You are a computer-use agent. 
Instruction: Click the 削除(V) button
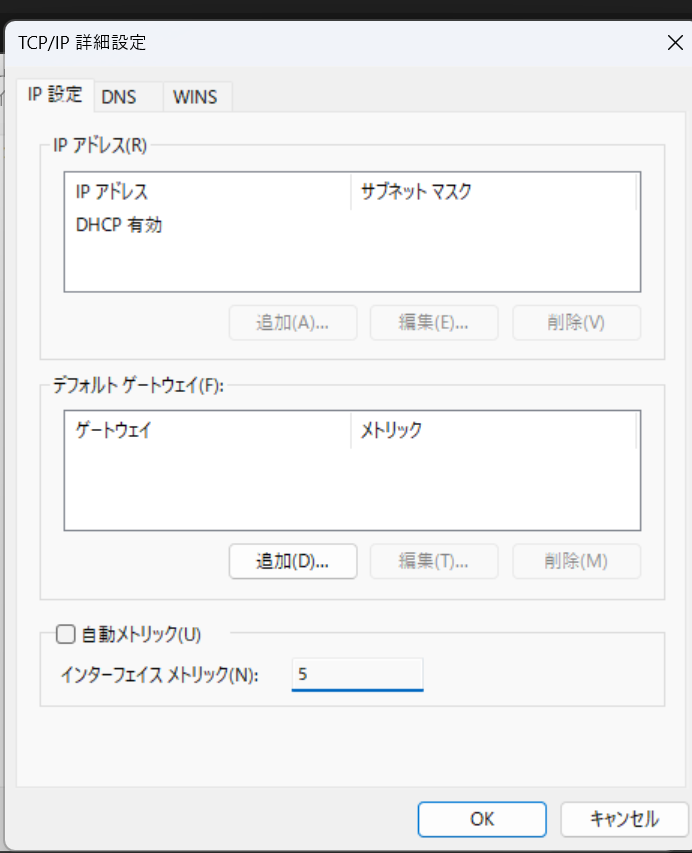[576, 323]
